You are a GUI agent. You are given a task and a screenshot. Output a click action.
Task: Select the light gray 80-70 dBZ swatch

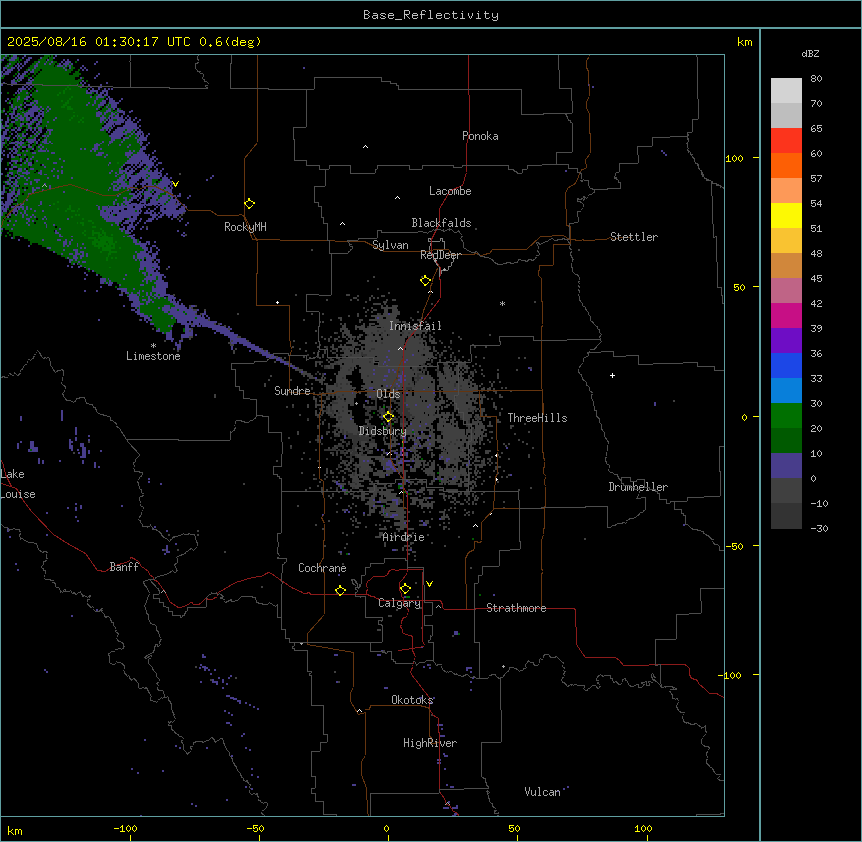point(786,91)
